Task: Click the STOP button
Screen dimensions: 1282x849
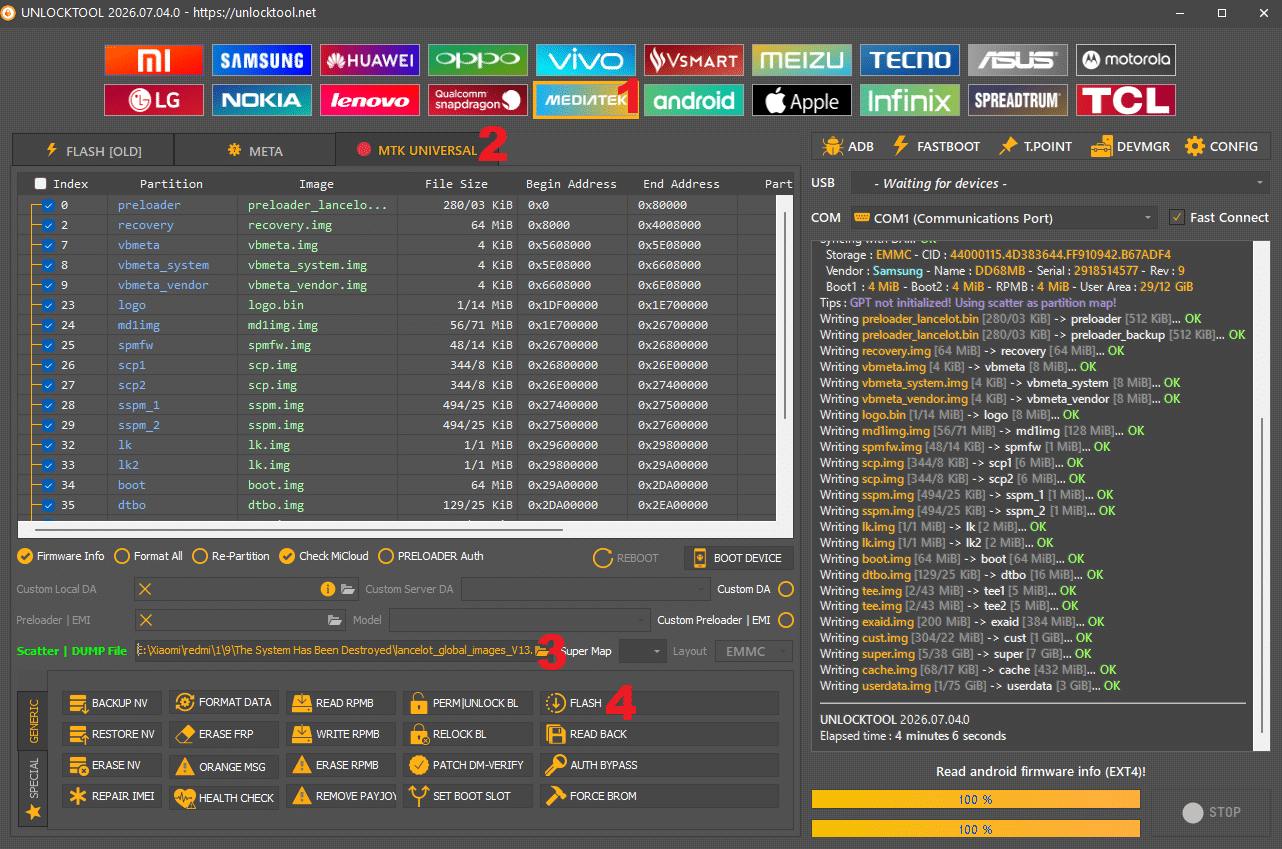Action: (x=1210, y=812)
